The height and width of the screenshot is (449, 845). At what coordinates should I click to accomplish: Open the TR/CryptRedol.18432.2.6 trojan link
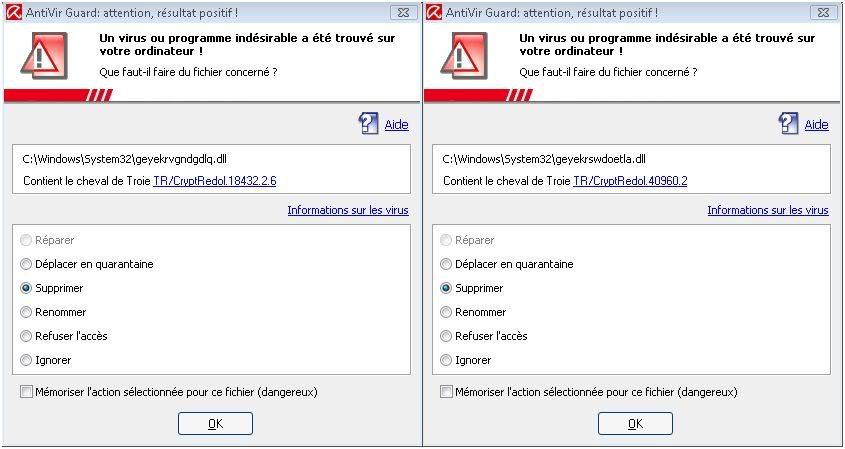(215, 181)
